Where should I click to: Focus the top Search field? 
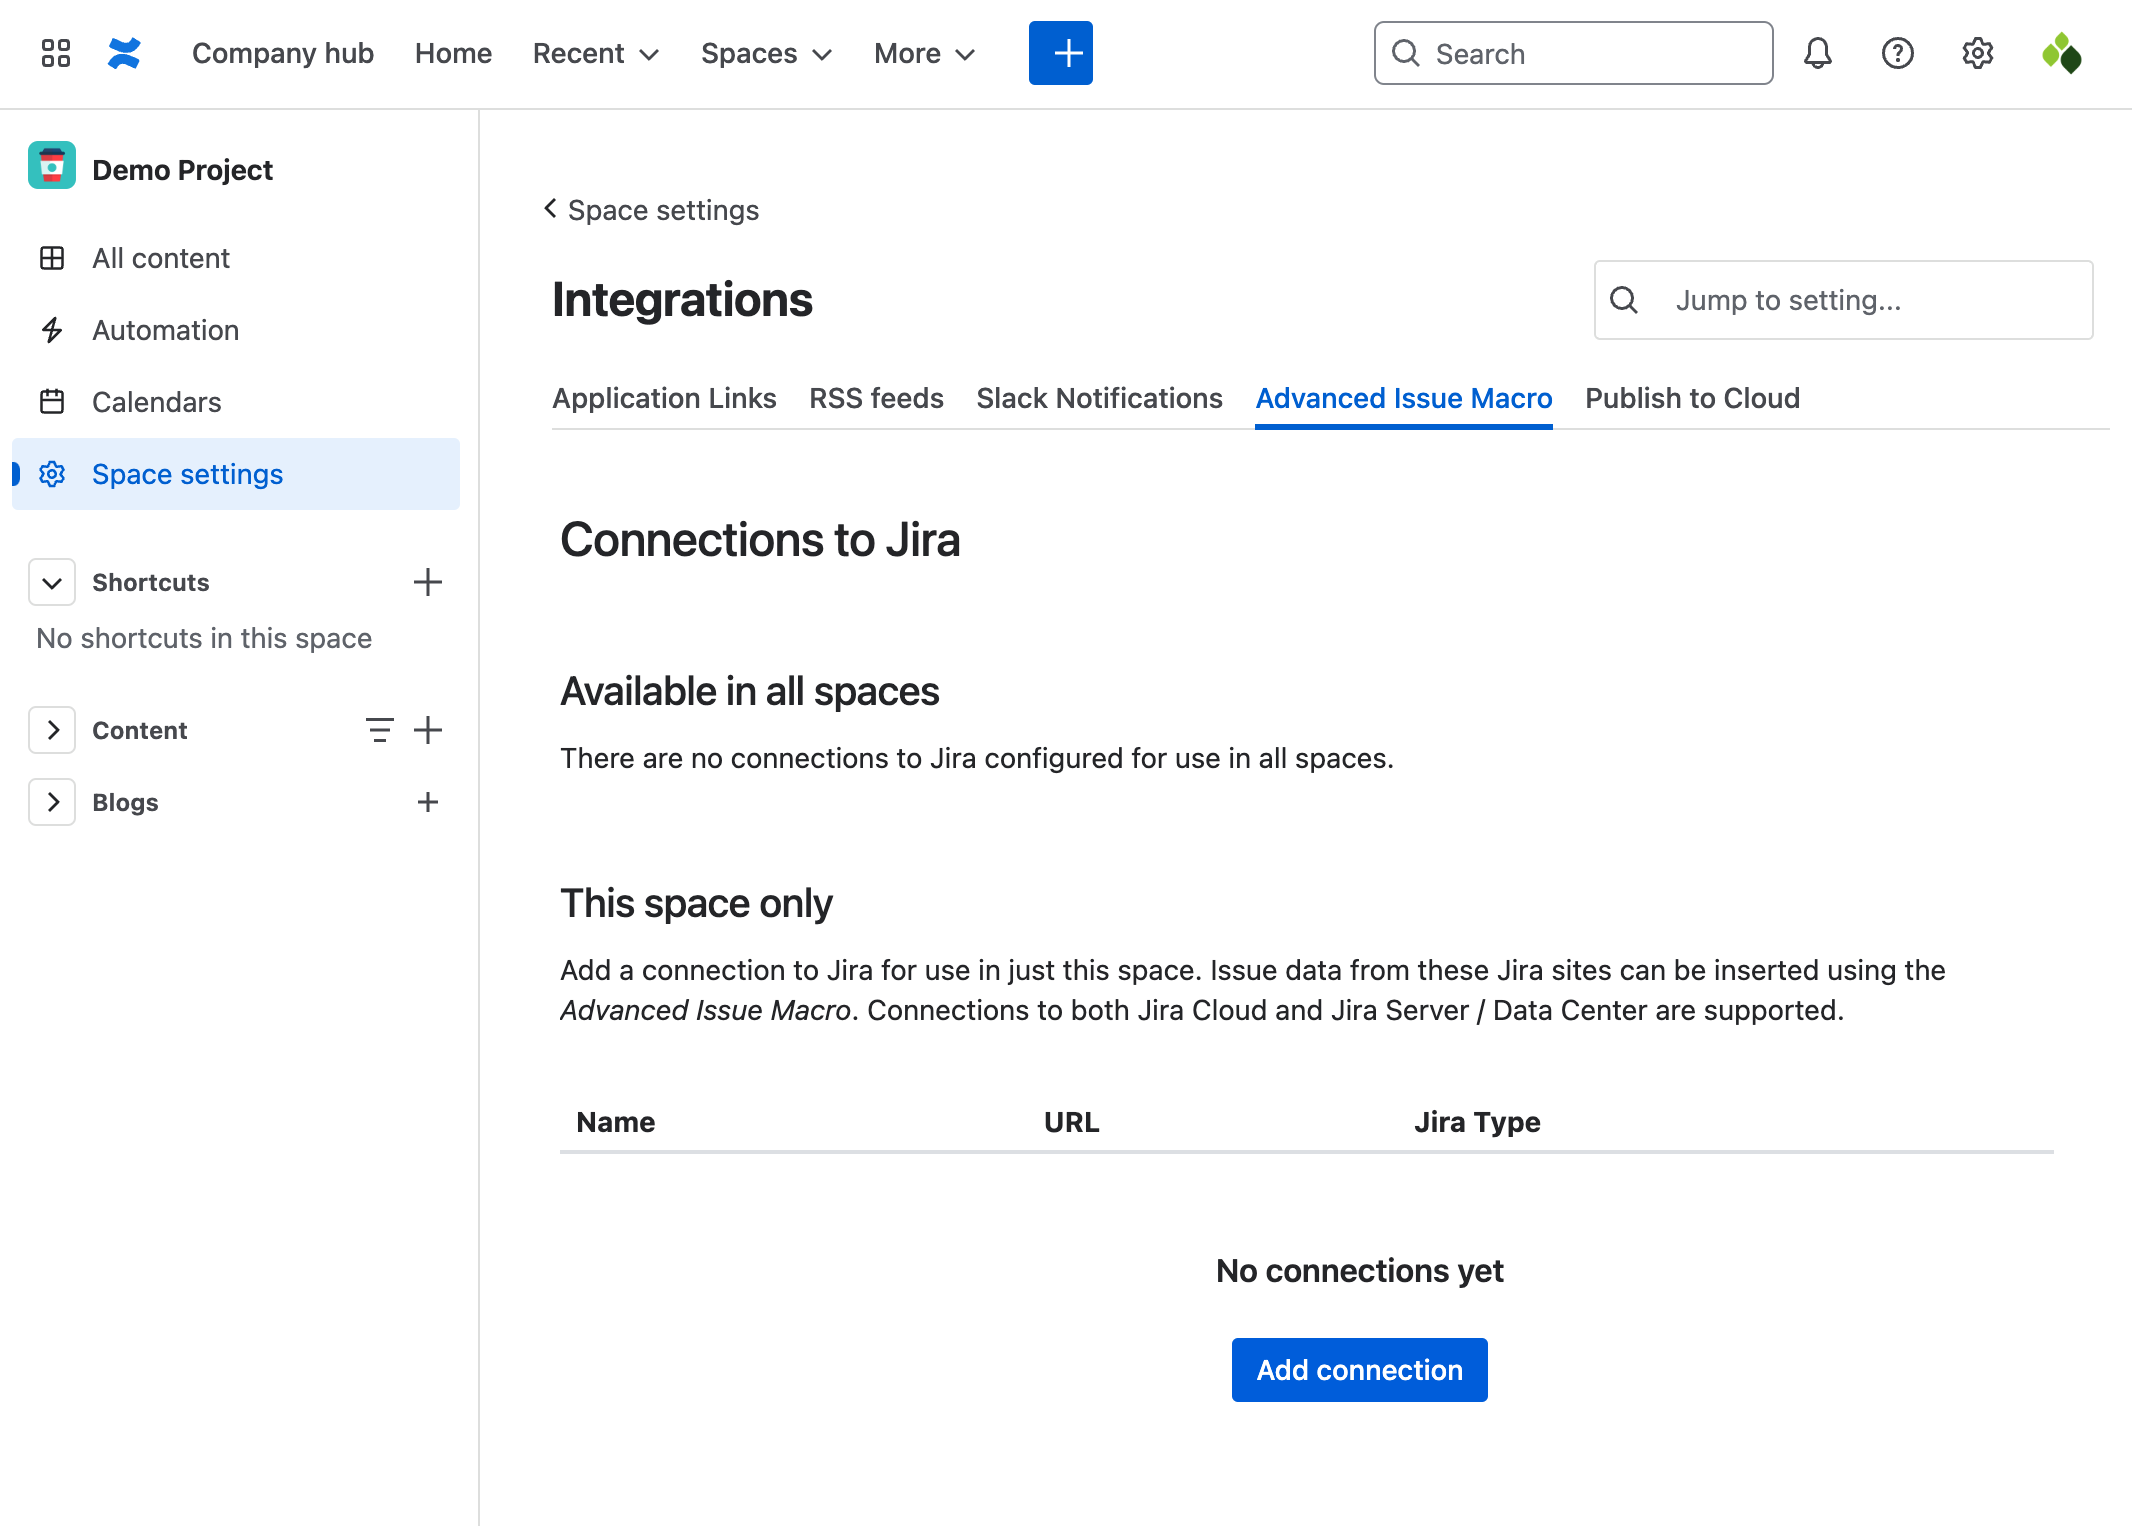coord(1573,53)
